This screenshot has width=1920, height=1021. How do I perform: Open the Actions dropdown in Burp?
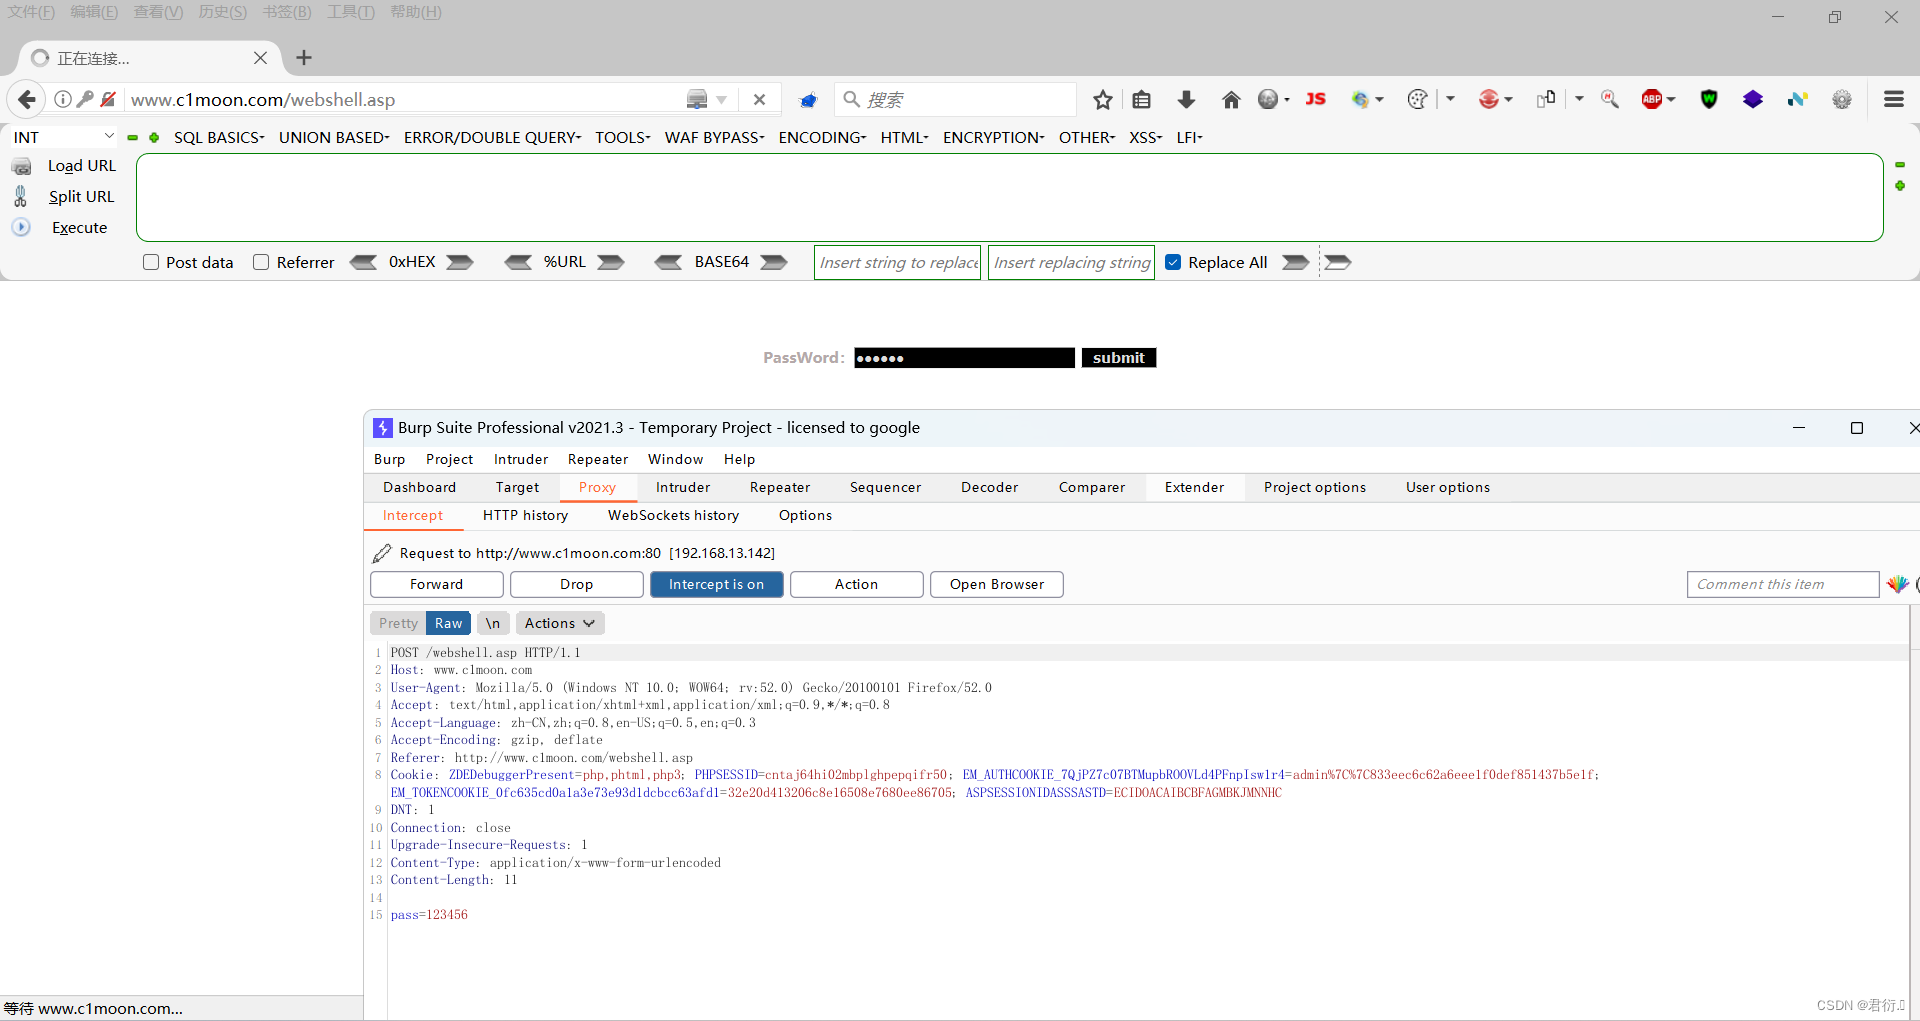560,623
